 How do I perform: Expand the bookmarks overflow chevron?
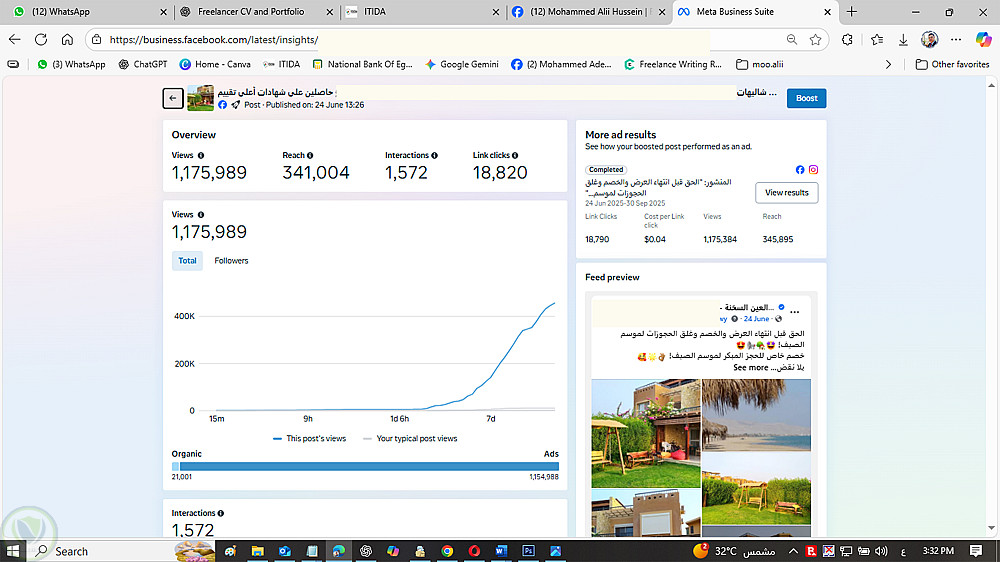point(888,64)
